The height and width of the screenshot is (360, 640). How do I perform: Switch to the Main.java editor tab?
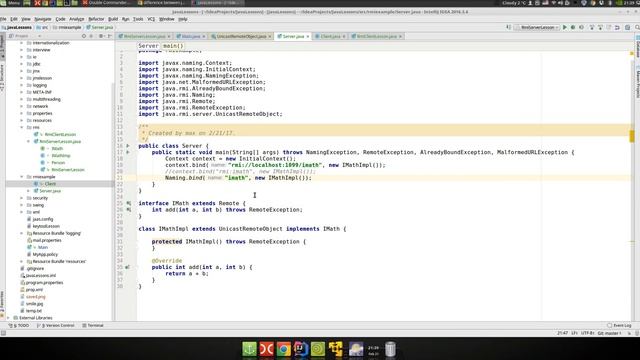[191, 36]
